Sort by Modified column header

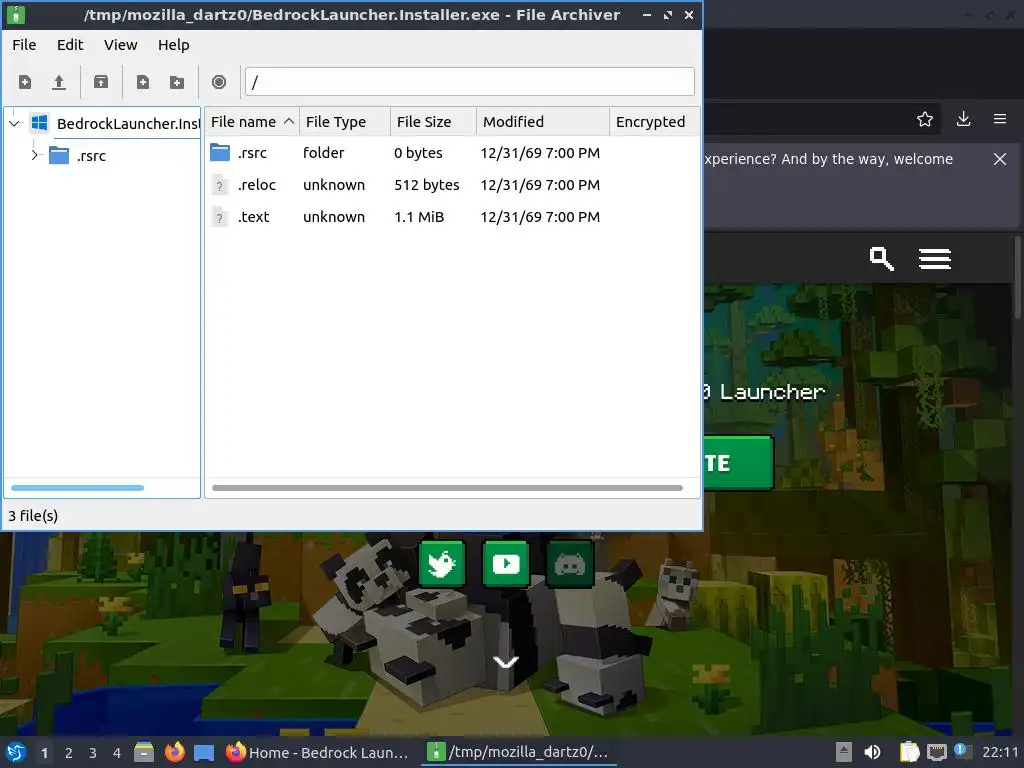tap(543, 122)
